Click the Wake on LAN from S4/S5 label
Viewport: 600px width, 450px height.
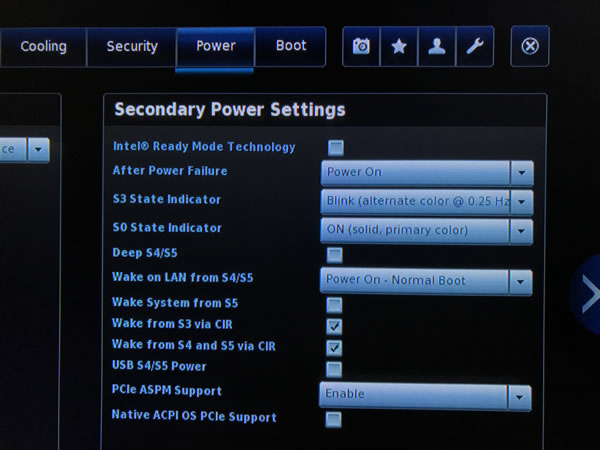point(183,277)
